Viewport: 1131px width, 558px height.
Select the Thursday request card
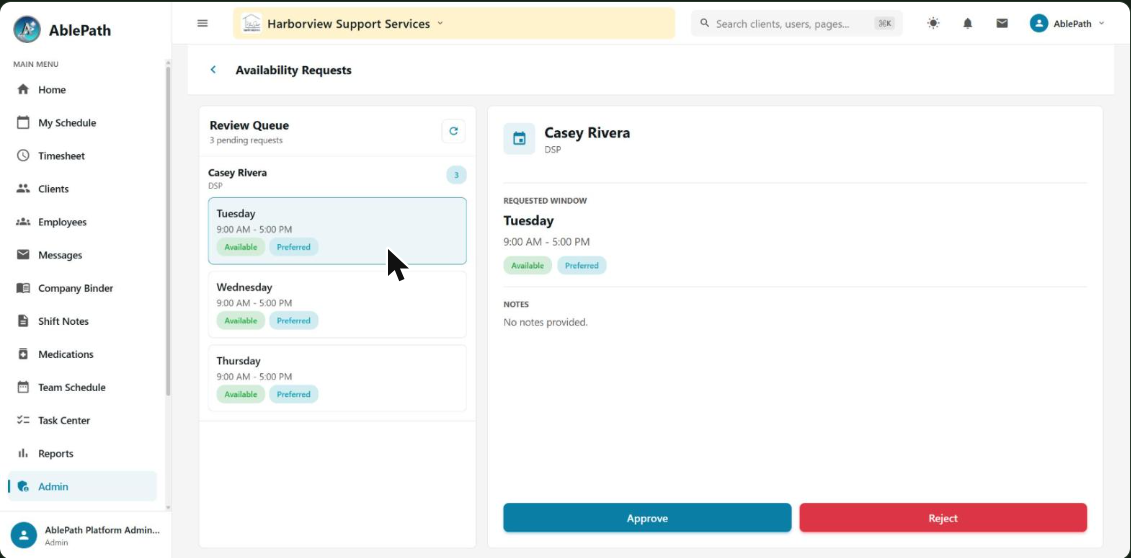click(338, 378)
